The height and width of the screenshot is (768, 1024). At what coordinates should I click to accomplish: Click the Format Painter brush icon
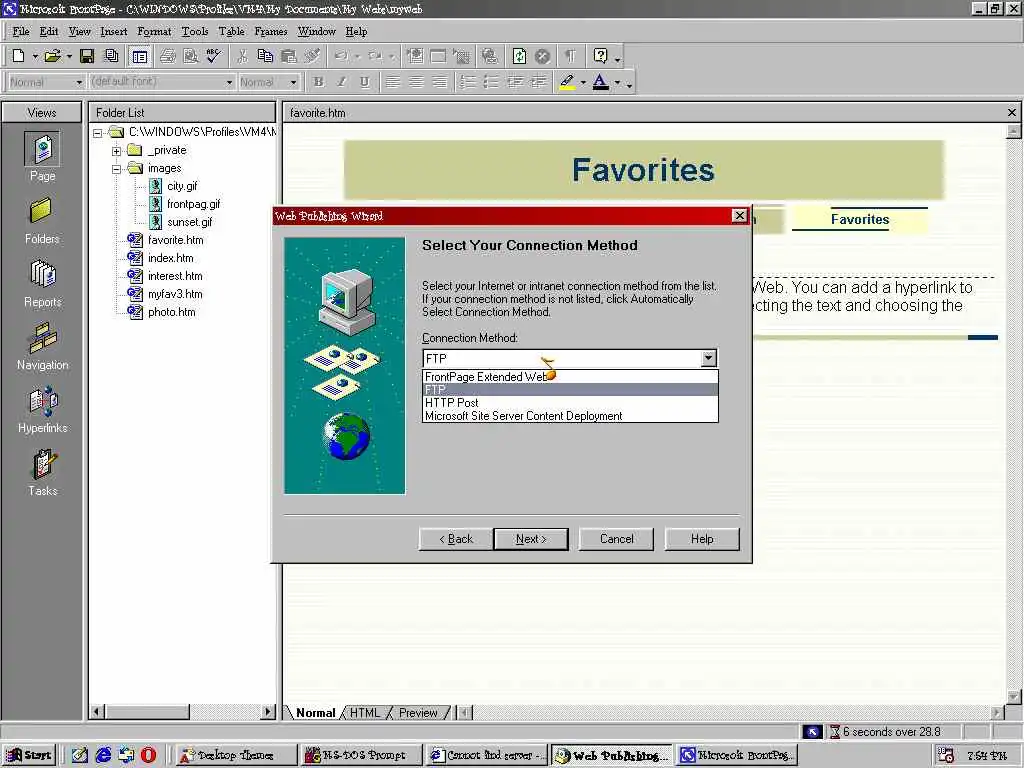[312, 56]
